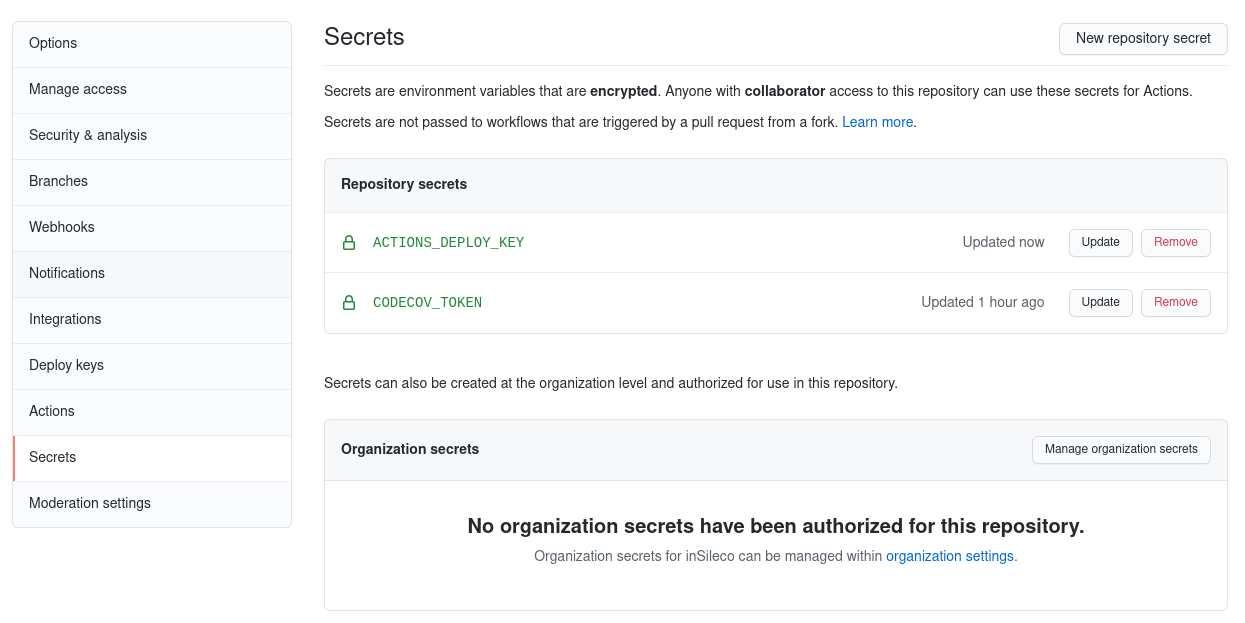1245x623 pixels.
Task: Open Manage access settings
Action: pyautogui.click(x=77, y=89)
